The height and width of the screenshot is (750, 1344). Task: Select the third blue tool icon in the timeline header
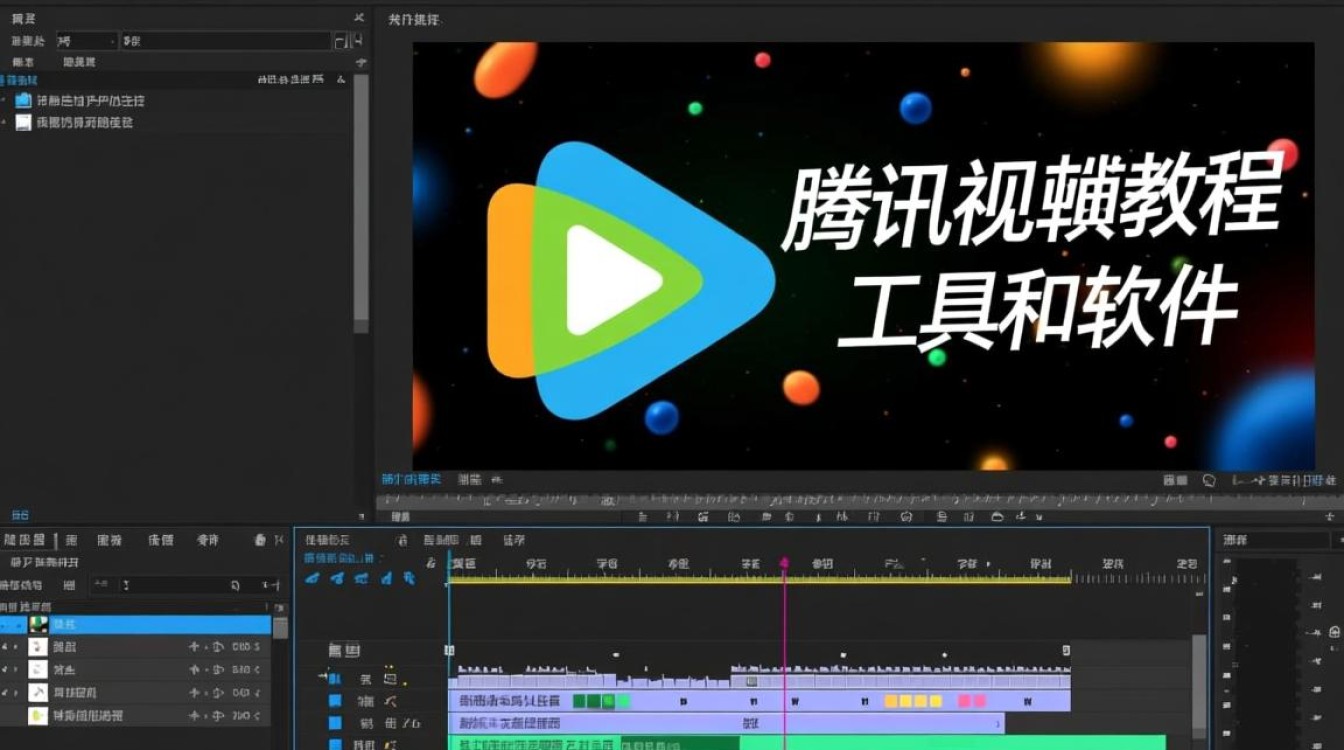click(x=361, y=578)
